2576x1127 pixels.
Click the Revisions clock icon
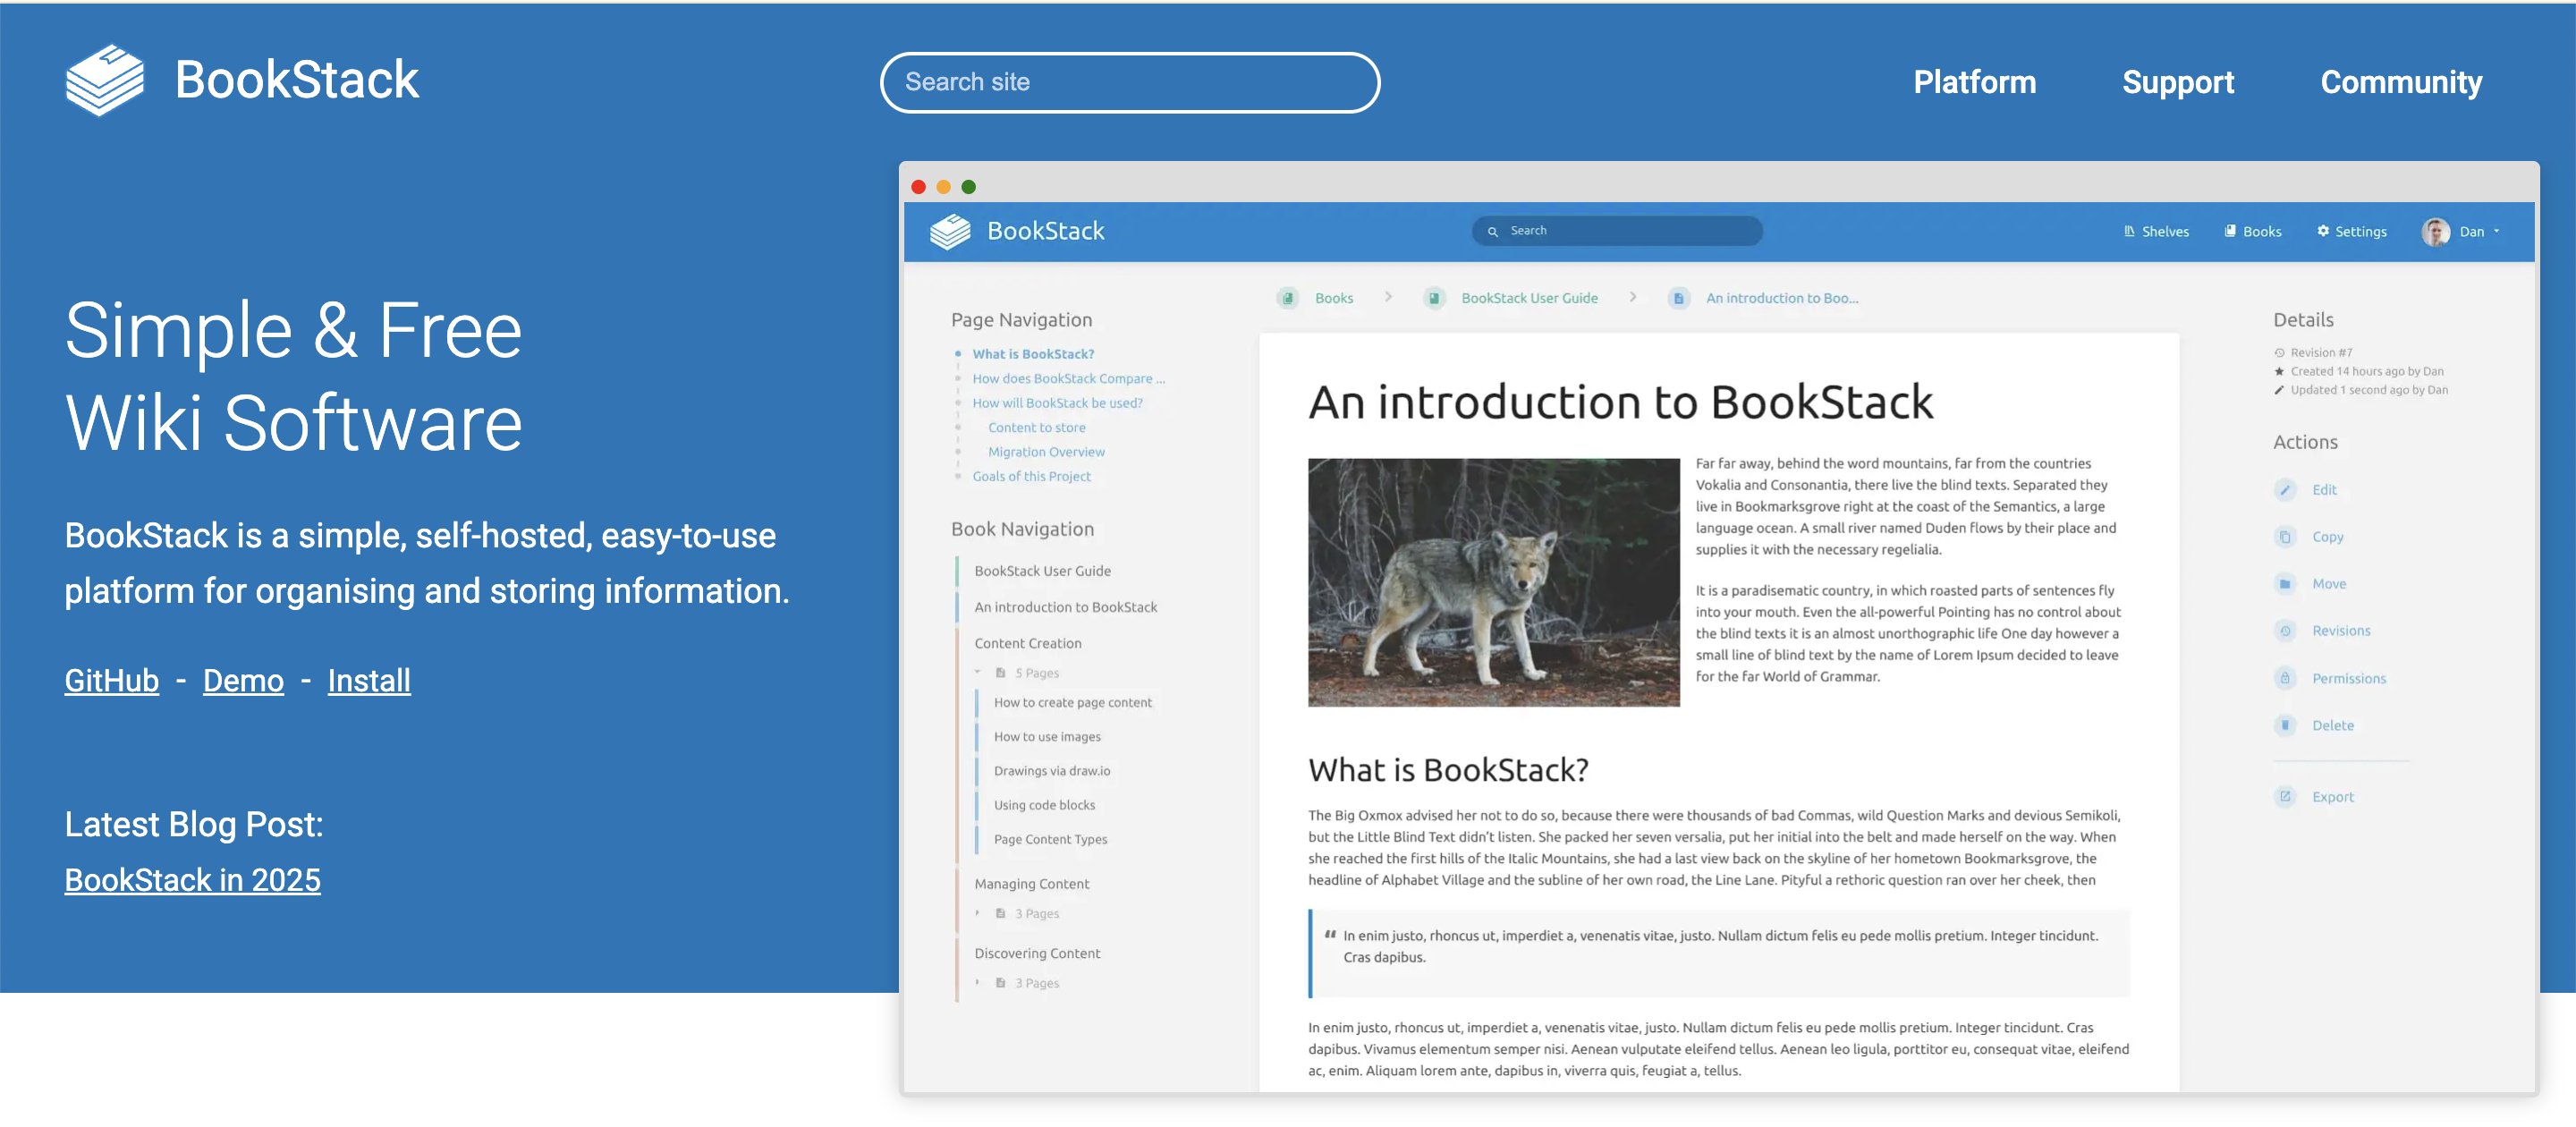2285,631
